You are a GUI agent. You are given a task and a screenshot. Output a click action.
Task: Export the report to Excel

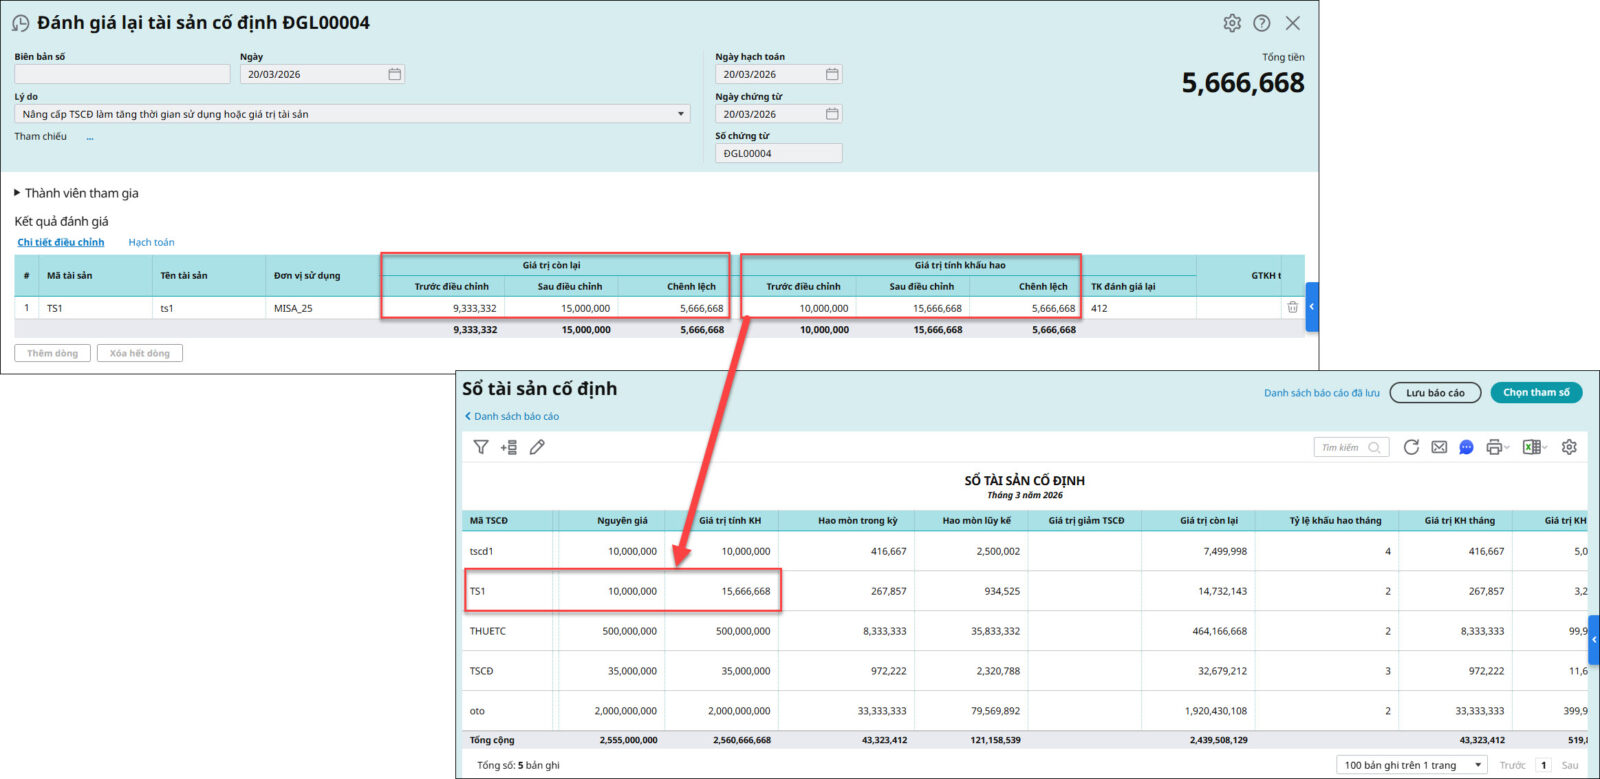coord(1531,447)
